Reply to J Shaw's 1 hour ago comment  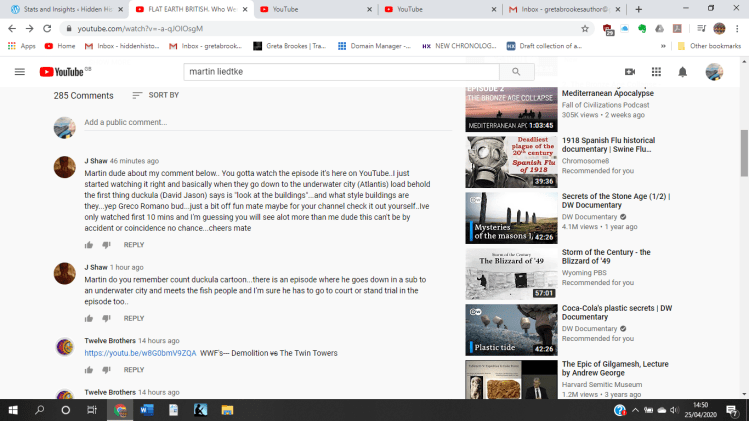tap(134, 318)
